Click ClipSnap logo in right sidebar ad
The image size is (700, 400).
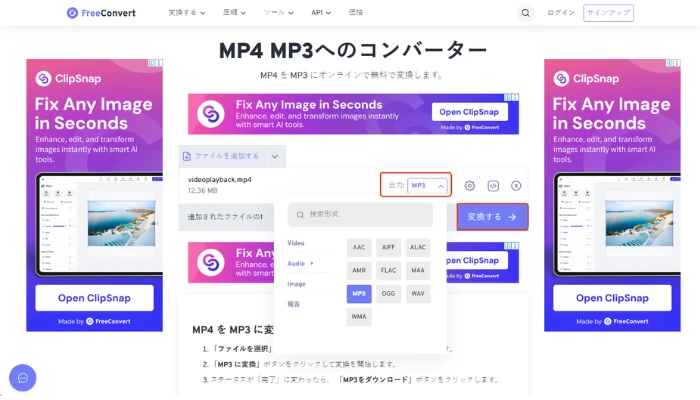coord(586,79)
